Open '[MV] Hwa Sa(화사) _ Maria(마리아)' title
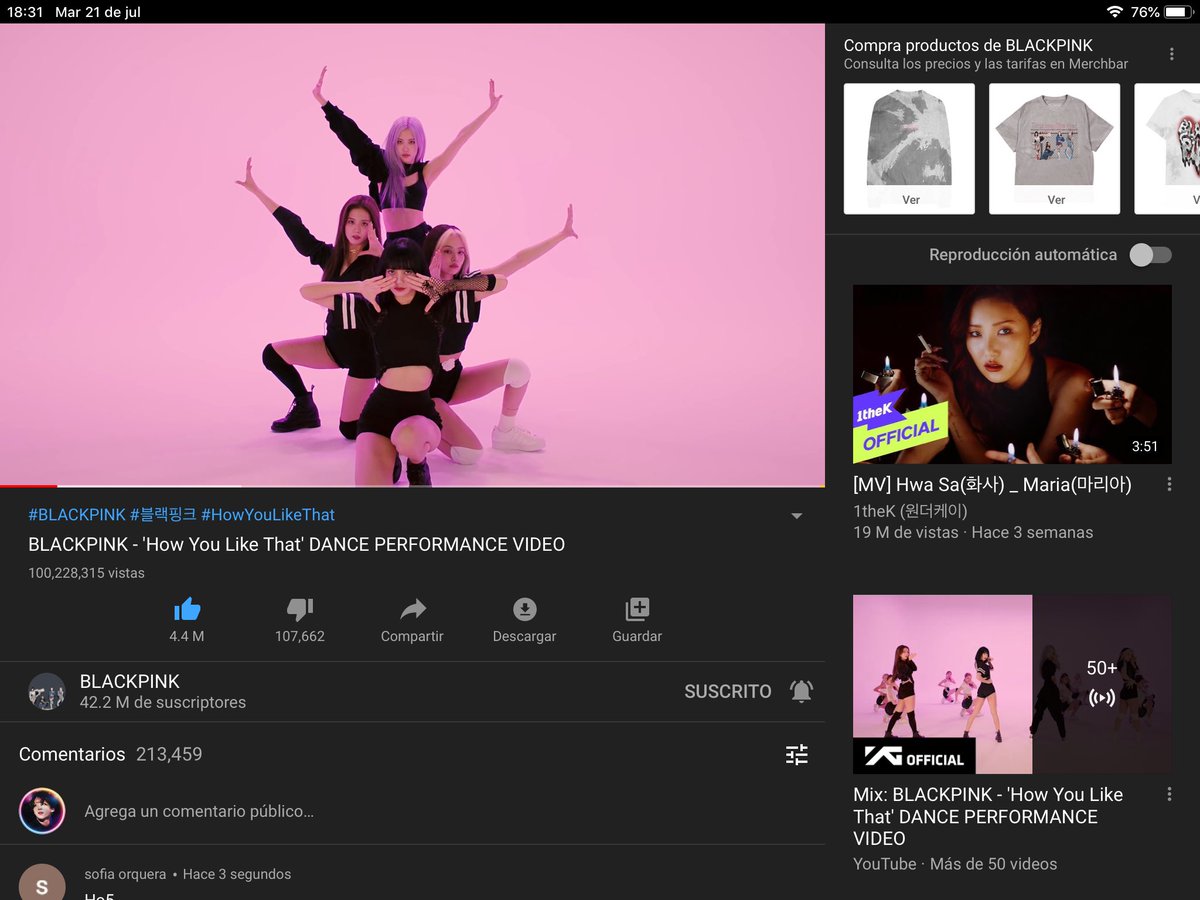This screenshot has height=900, width=1200. coord(992,485)
